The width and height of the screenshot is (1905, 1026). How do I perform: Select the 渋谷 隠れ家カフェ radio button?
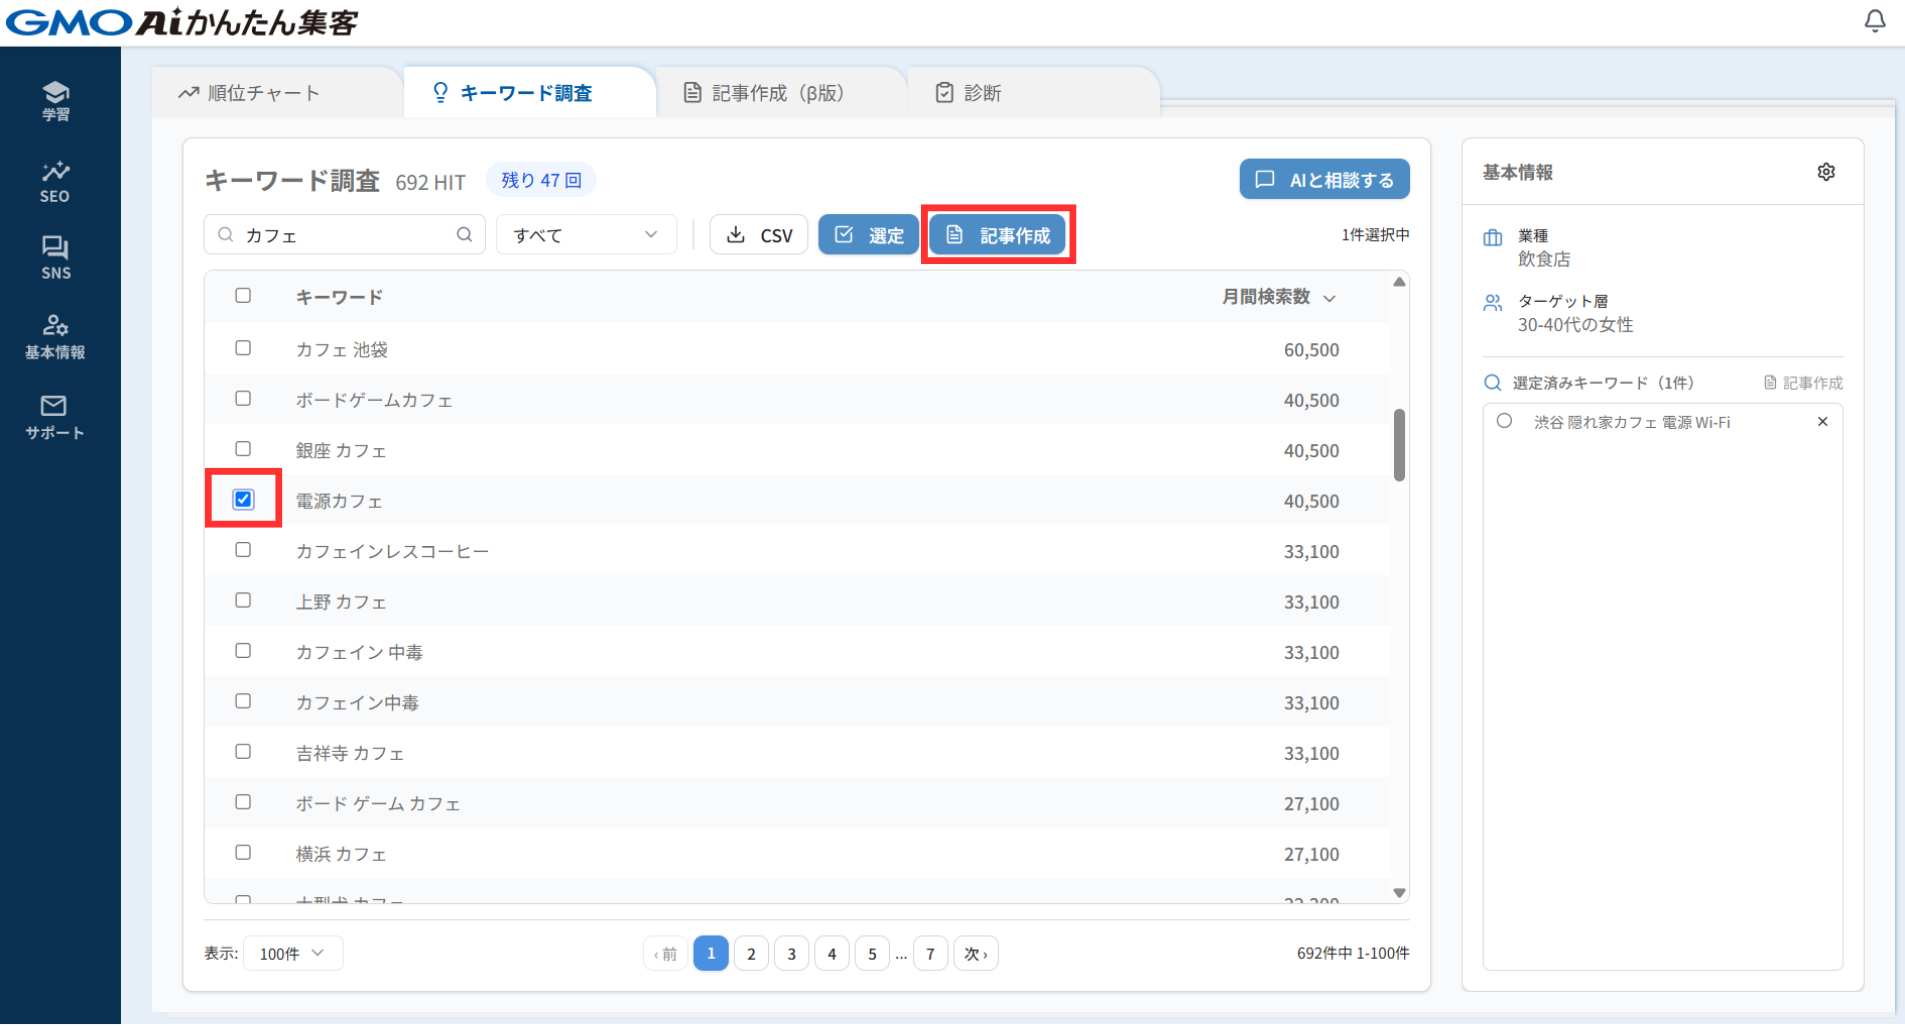pos(1504,421)
